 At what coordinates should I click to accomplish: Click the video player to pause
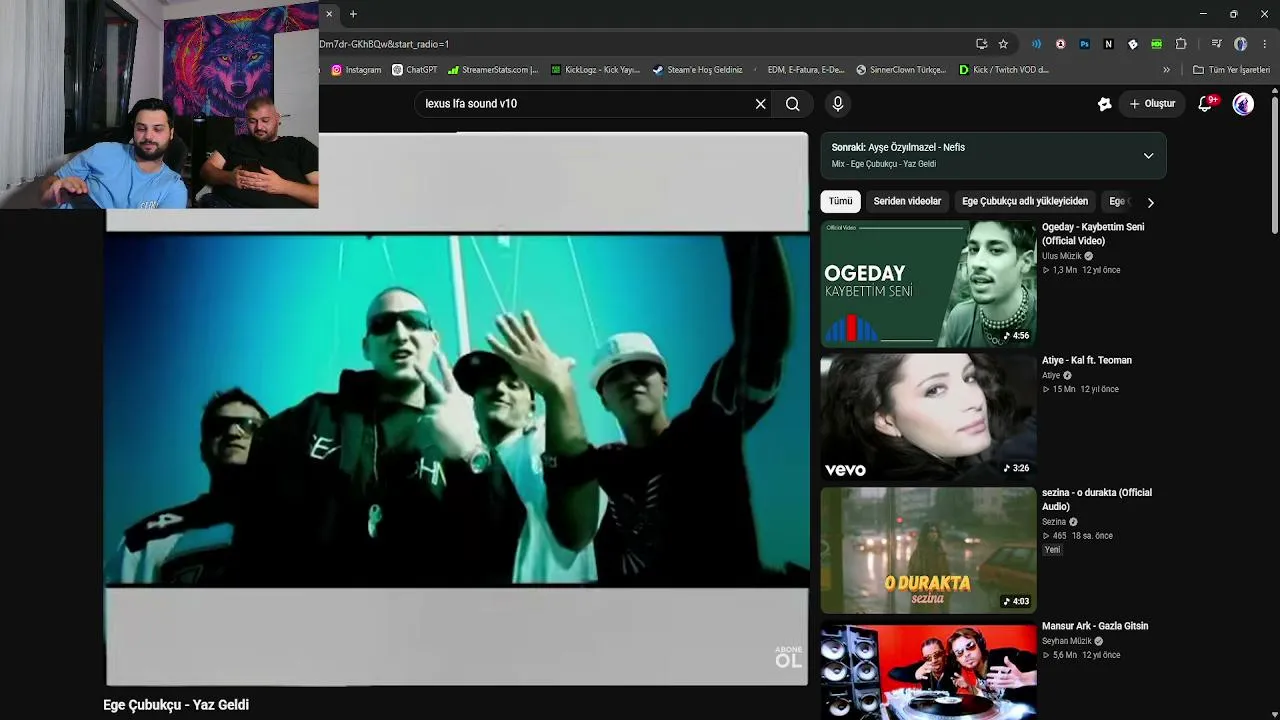click(x=457, y=409)
